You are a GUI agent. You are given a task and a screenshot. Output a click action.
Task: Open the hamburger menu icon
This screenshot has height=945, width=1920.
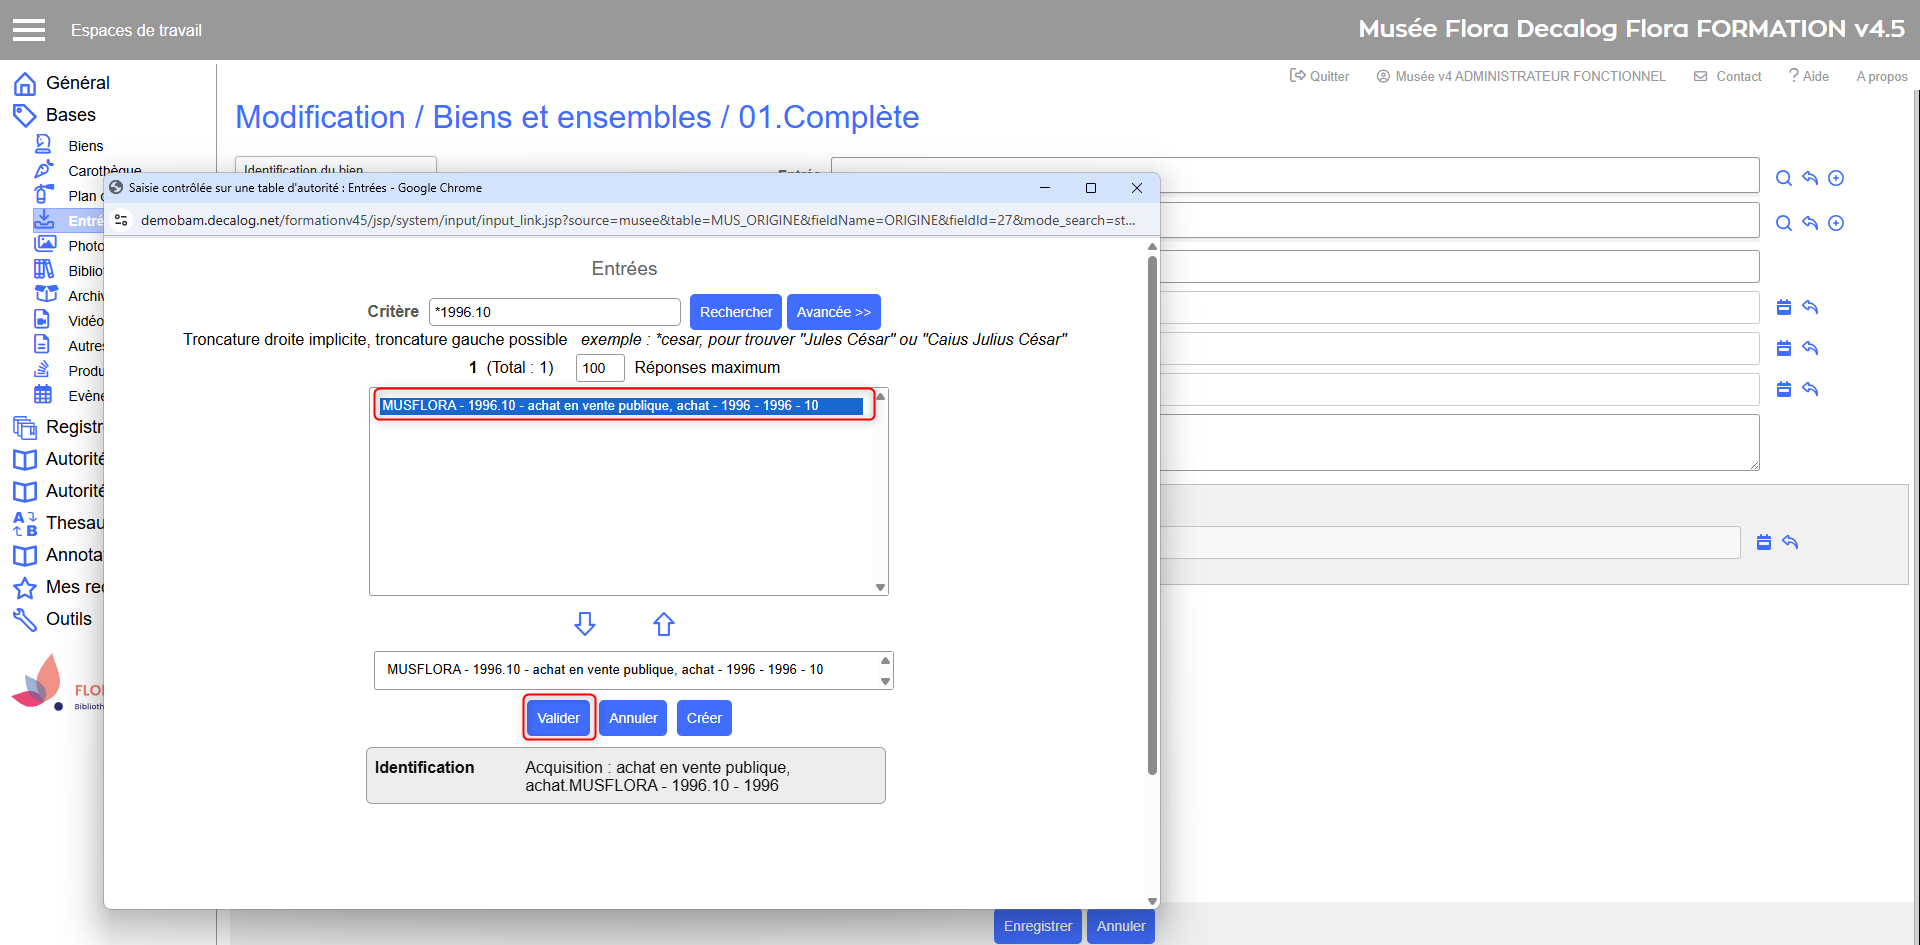[x=28, y=30]
